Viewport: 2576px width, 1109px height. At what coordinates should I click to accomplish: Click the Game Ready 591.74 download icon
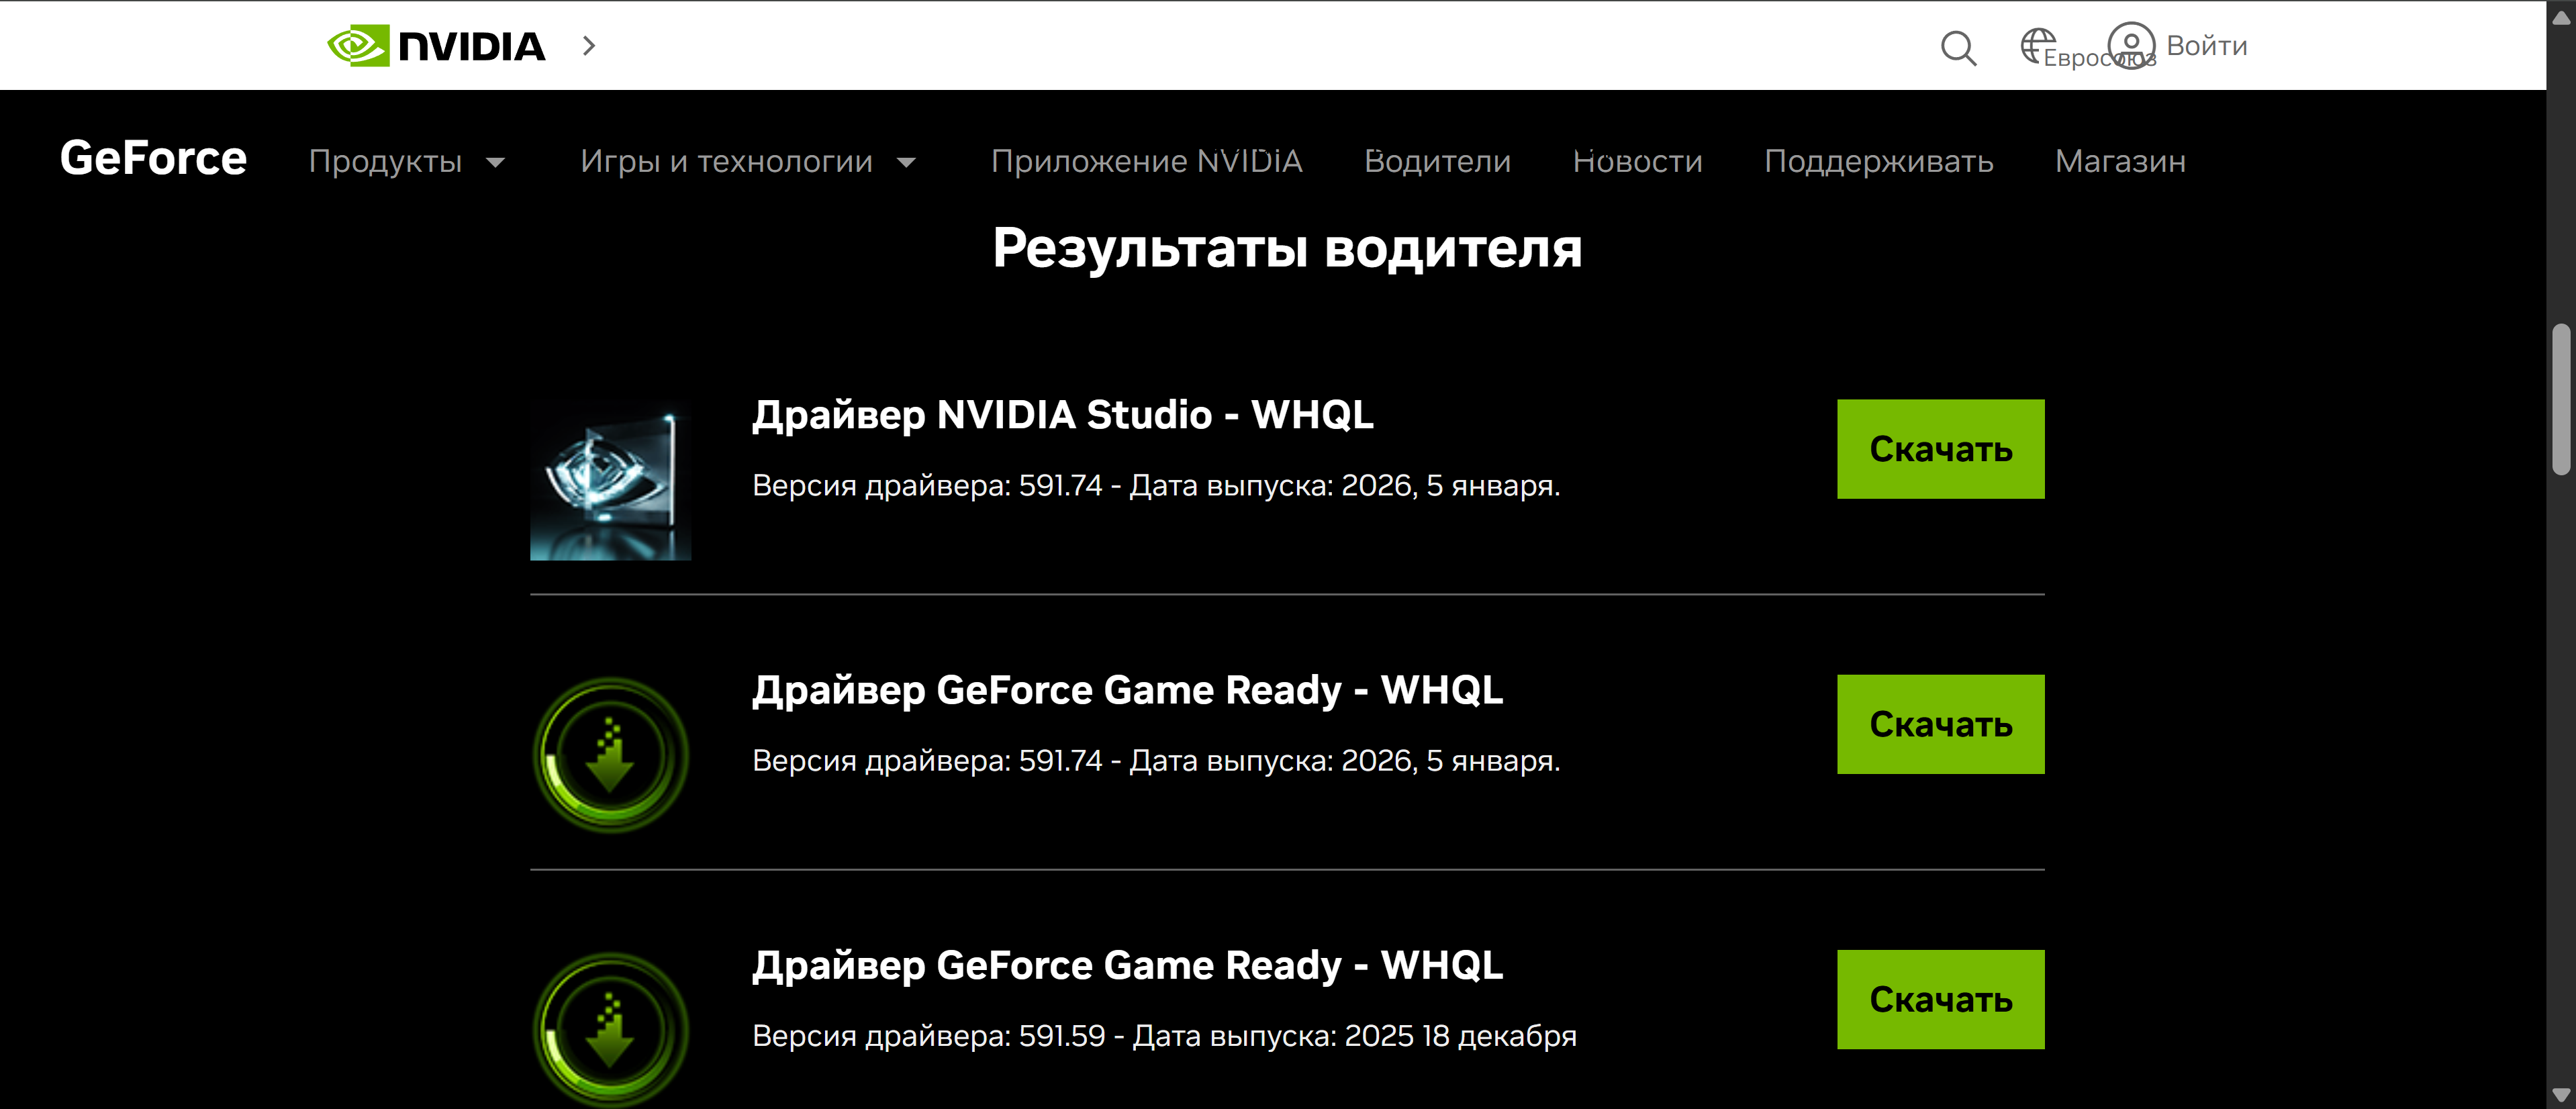pyautogui.click(x=610, y=755)
